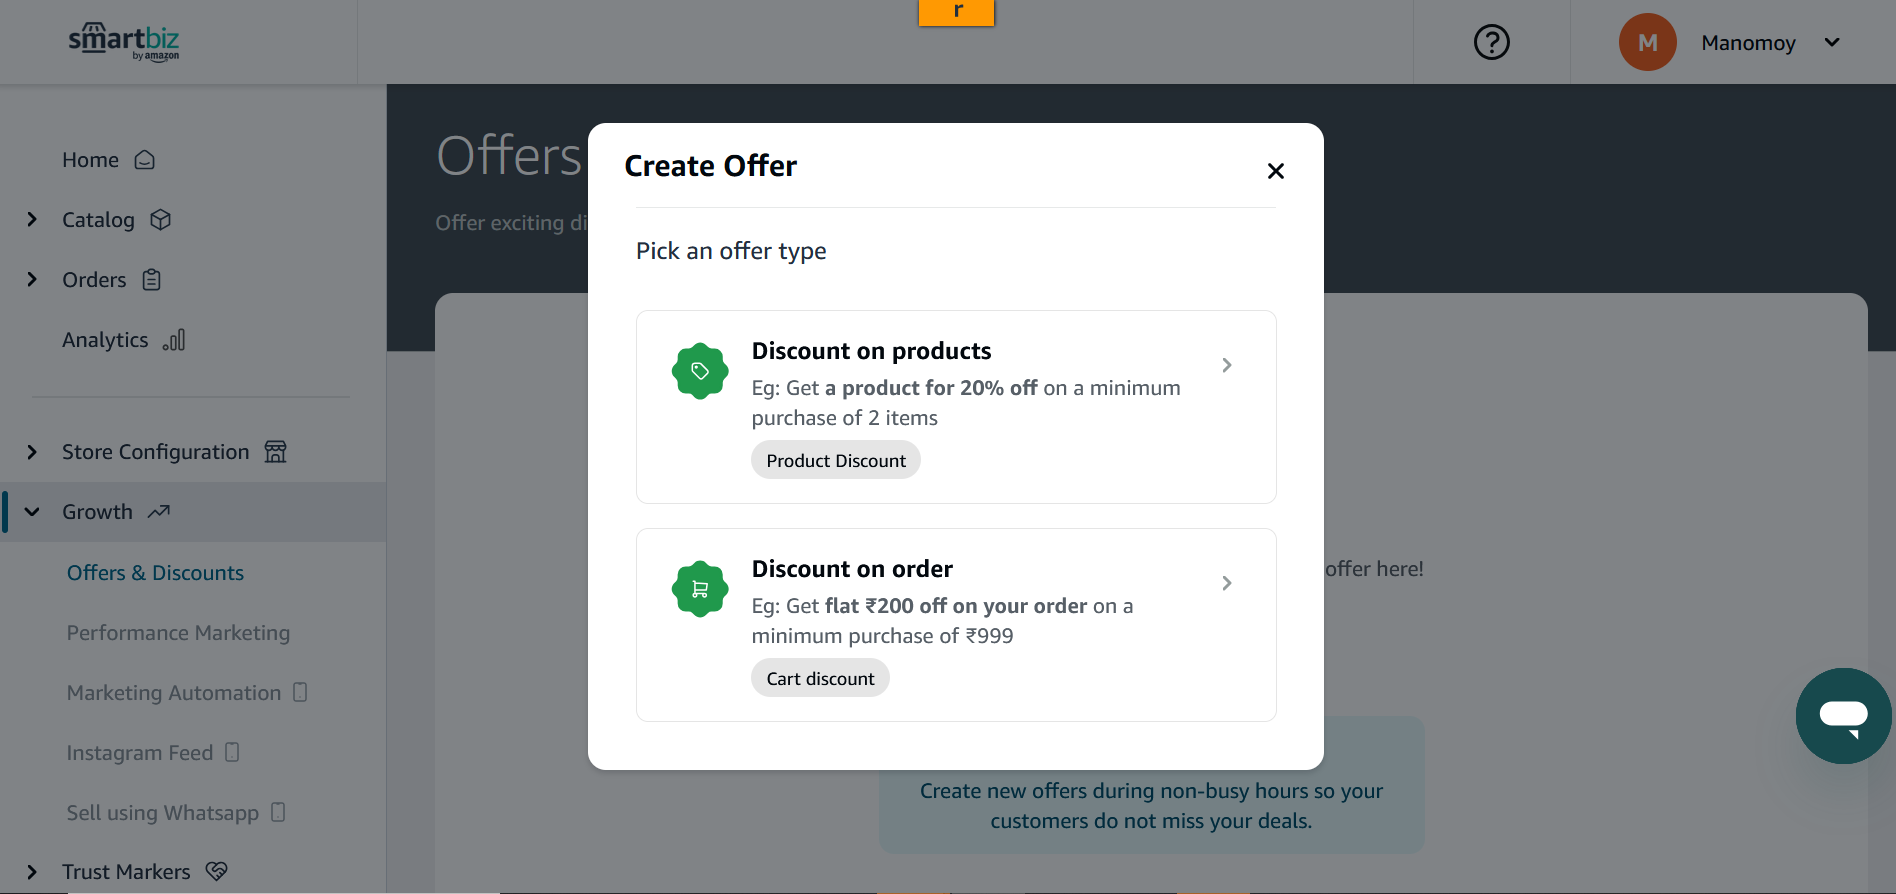Screen dimensions: 1896x894
Task: Click the Store Configuration shop icon
Action: [x=275, y=452]
